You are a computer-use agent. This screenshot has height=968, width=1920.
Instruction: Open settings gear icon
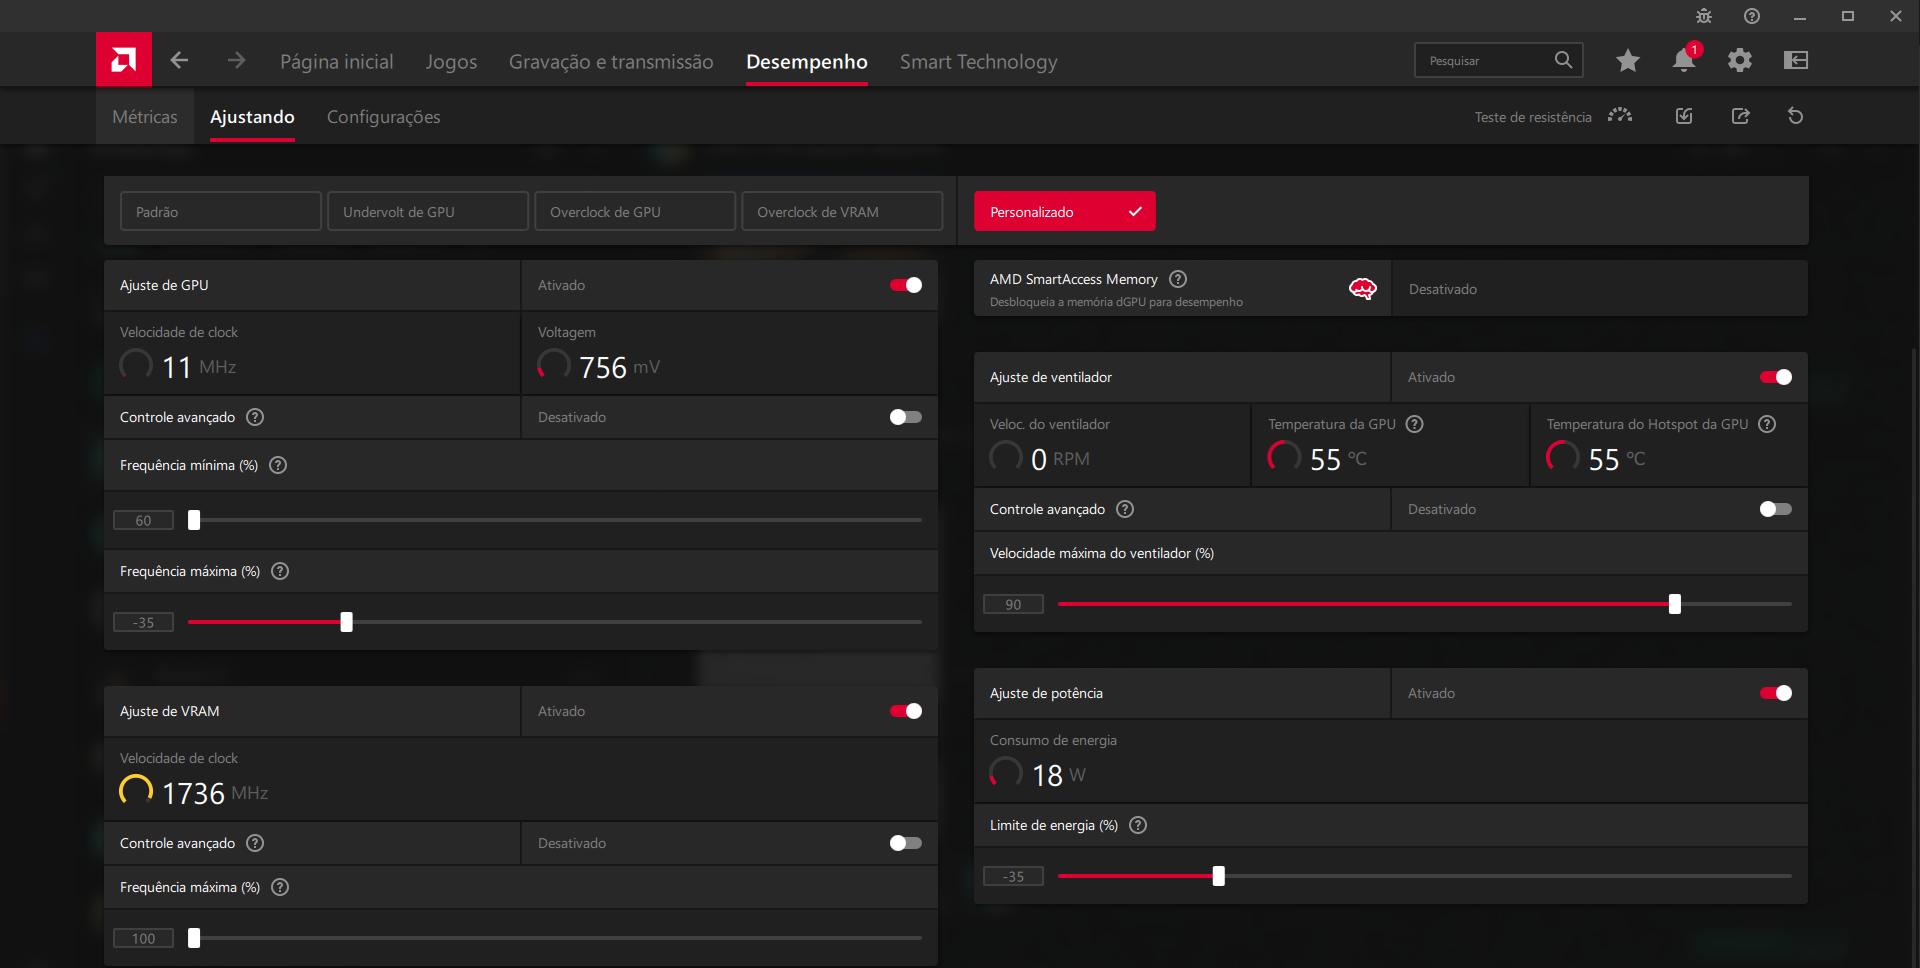[1739, 61]
